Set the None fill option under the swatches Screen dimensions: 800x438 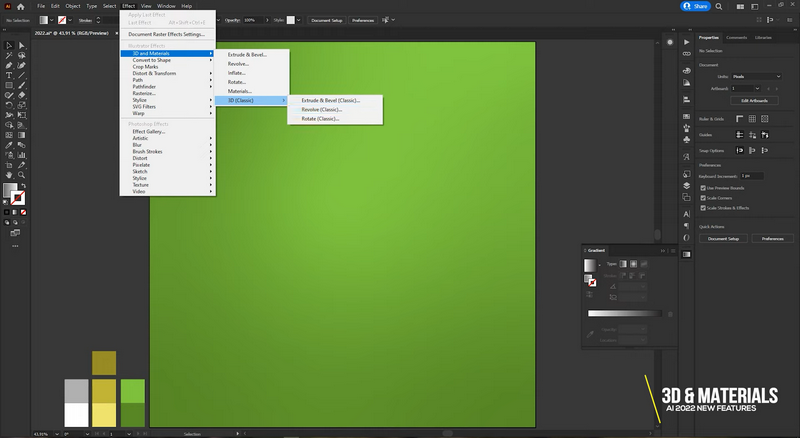(x=23, y=212)
